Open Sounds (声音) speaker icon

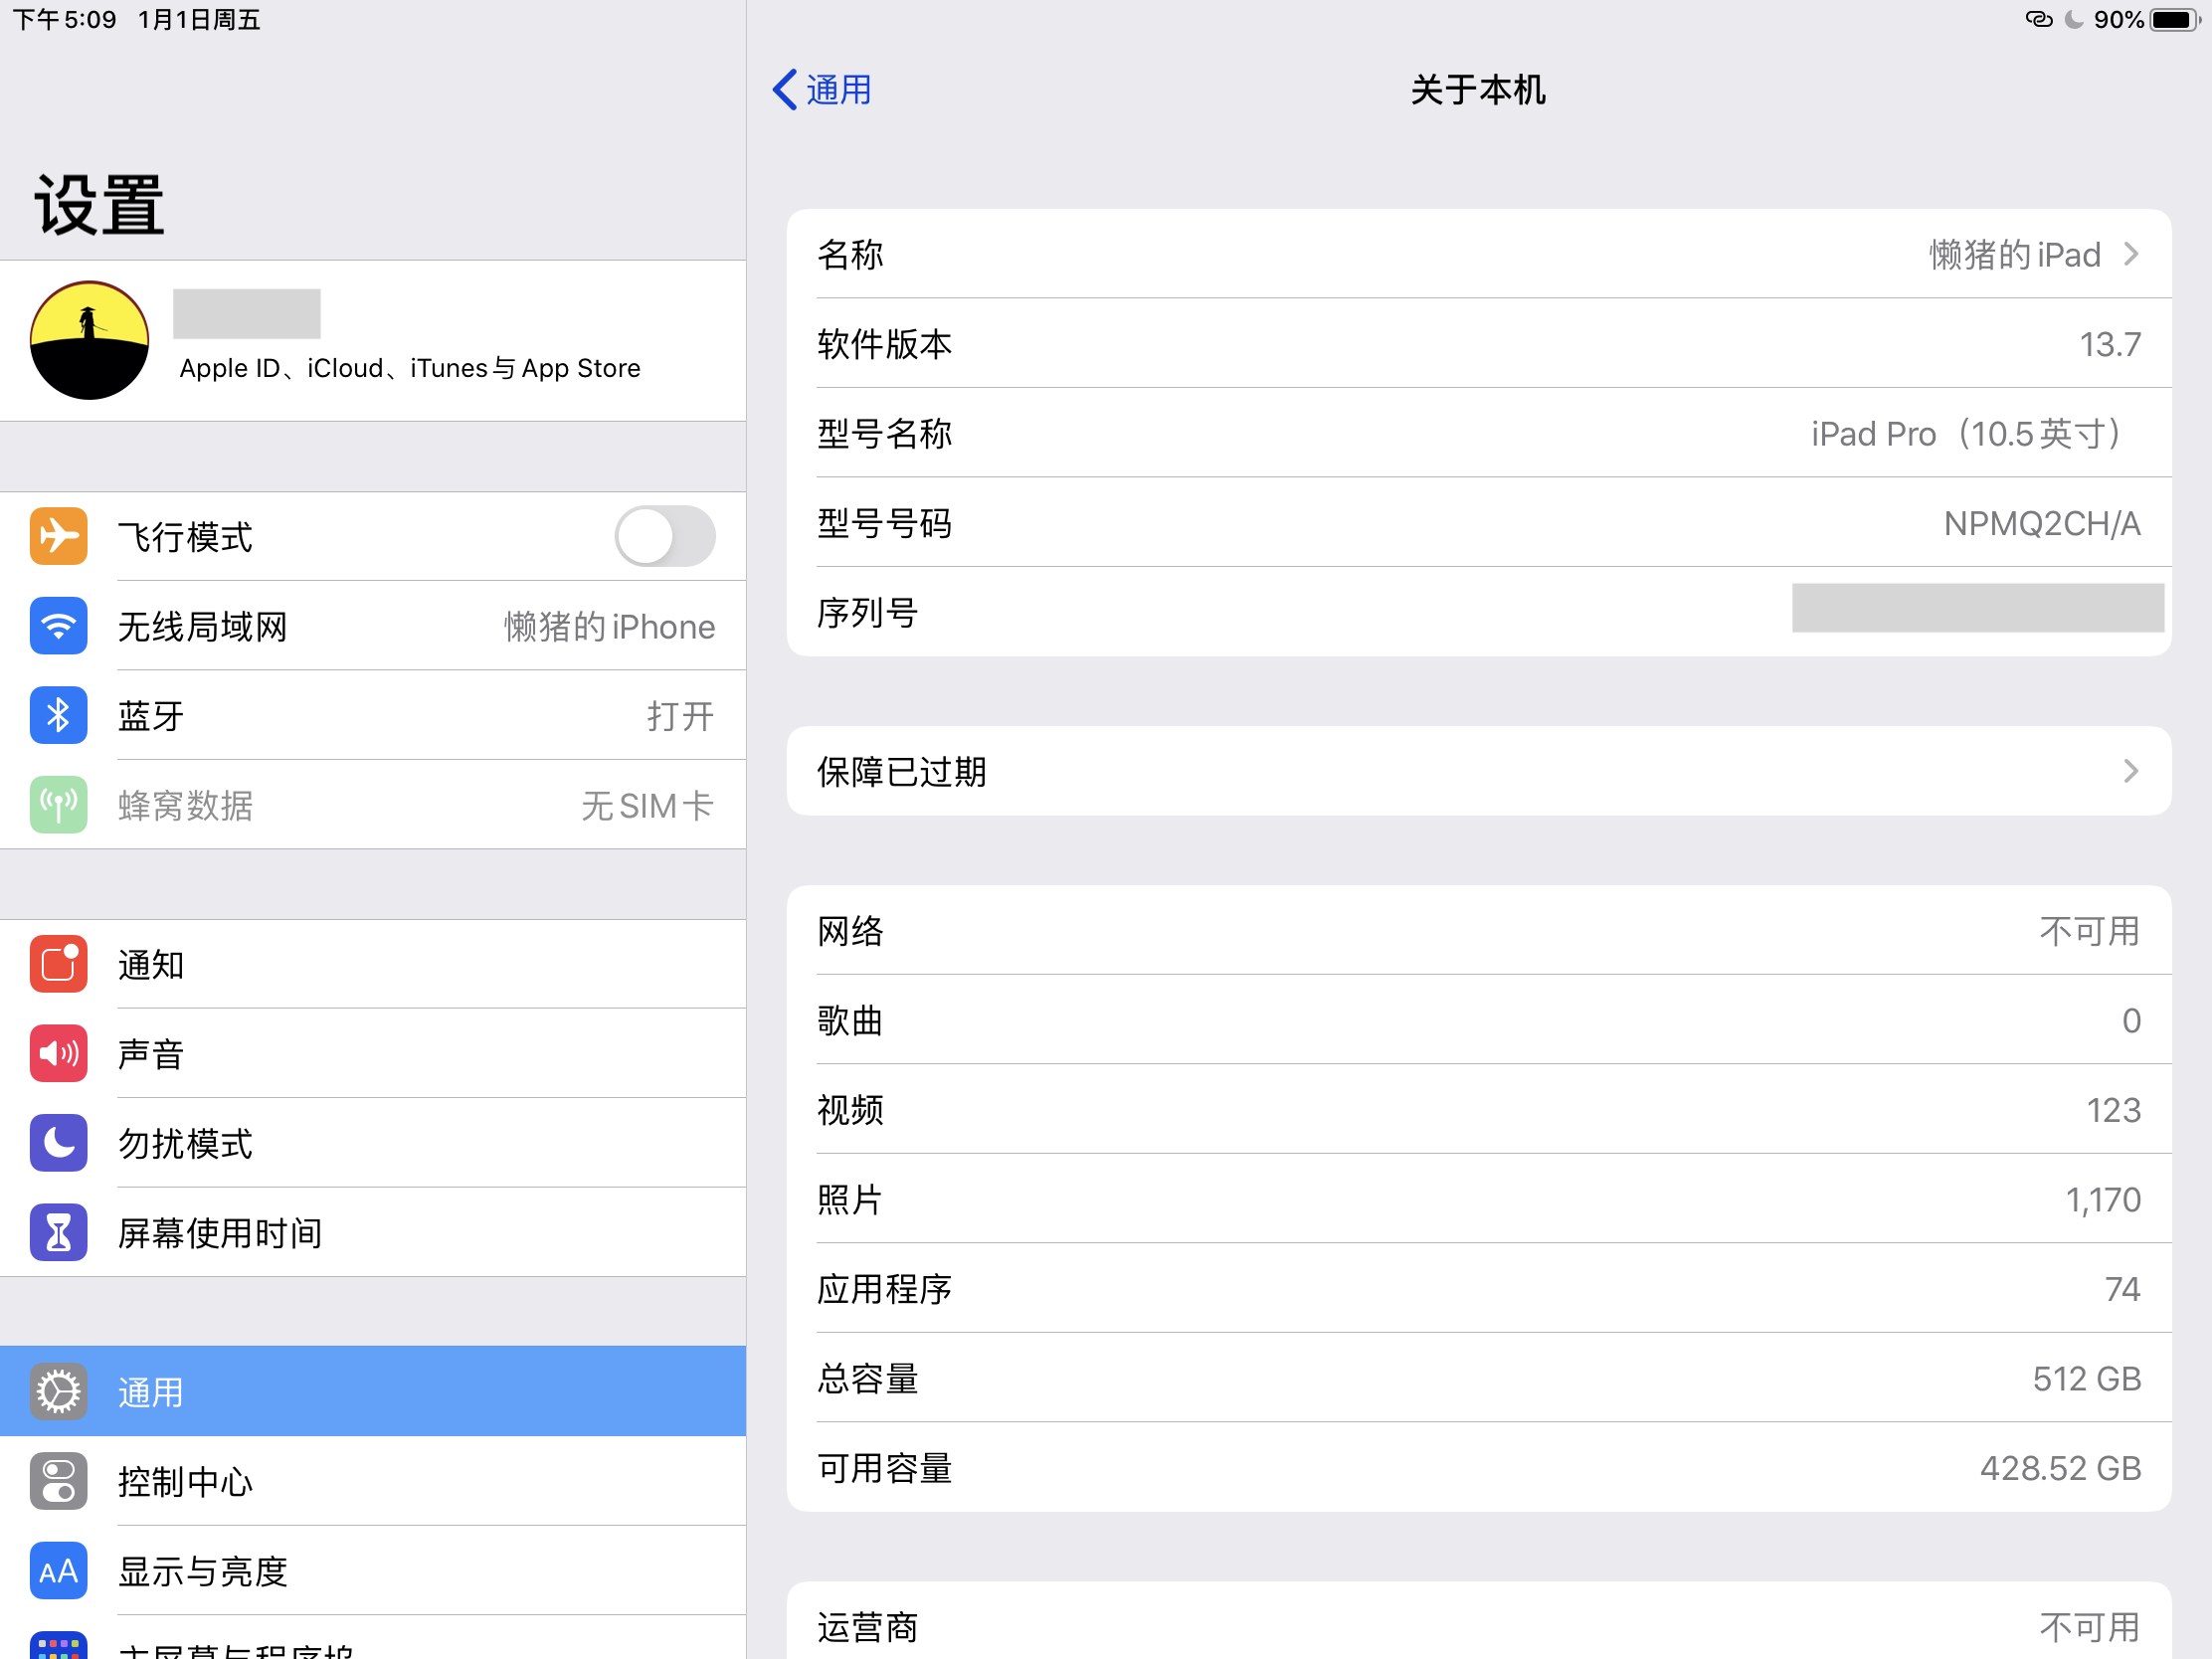58,1053
